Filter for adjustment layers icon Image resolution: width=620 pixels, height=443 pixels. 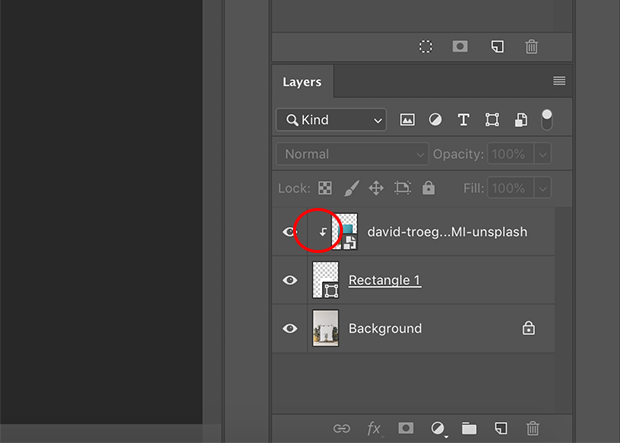[435, 120]
